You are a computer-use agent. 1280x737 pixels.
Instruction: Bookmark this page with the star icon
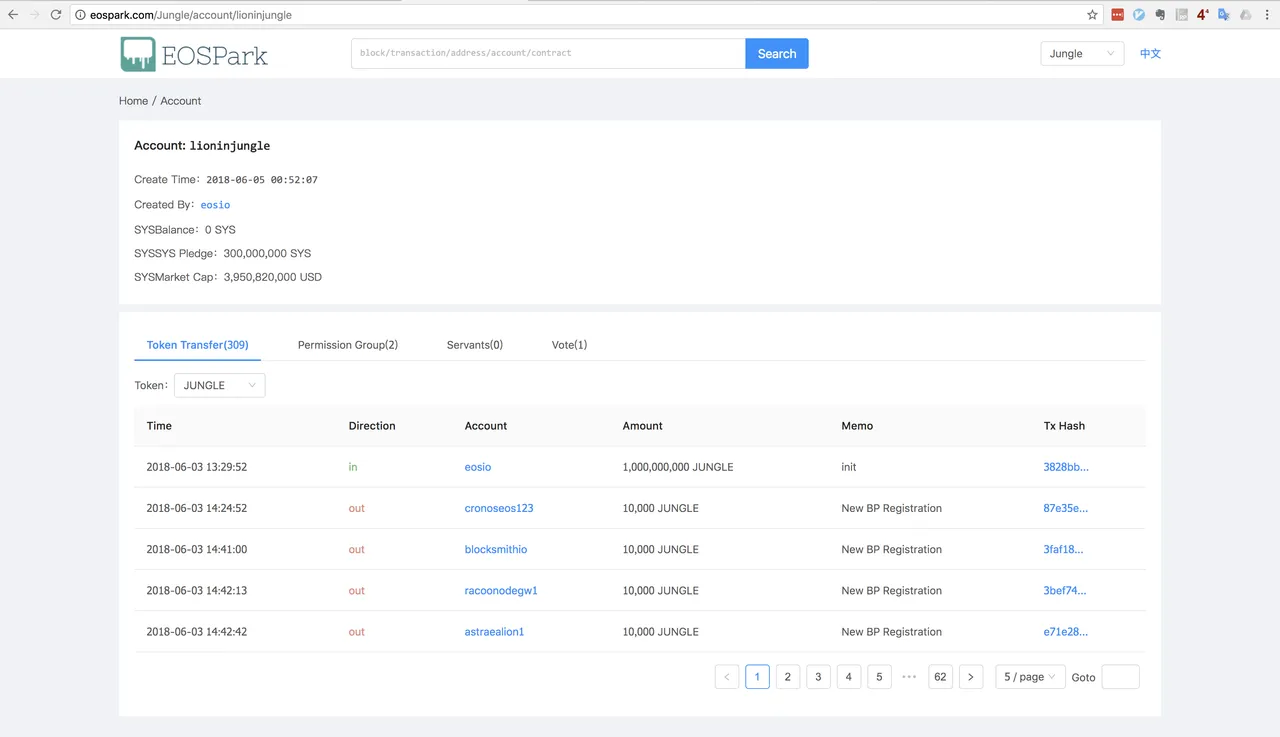tap(1092, 15)
